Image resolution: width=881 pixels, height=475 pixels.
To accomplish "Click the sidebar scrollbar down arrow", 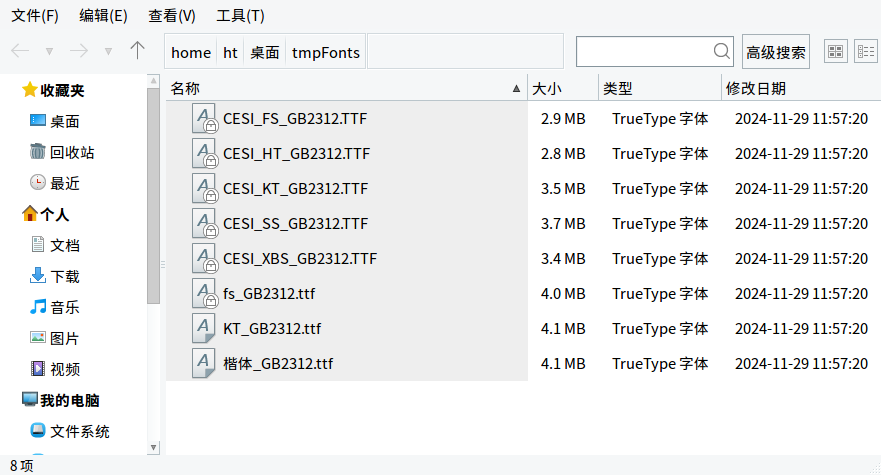I will pyautogui.click(x=153, y=447).
